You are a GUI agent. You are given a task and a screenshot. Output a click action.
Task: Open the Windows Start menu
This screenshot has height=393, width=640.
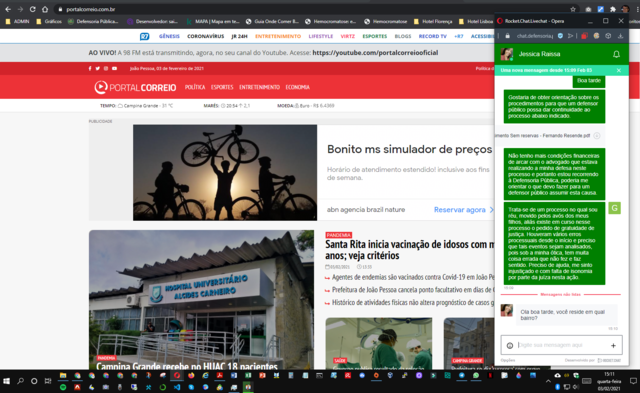pyautogui.click(x=7, y=381)
